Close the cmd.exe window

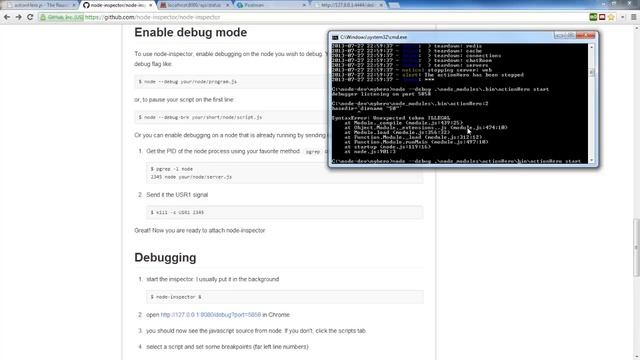coord(586,36)
